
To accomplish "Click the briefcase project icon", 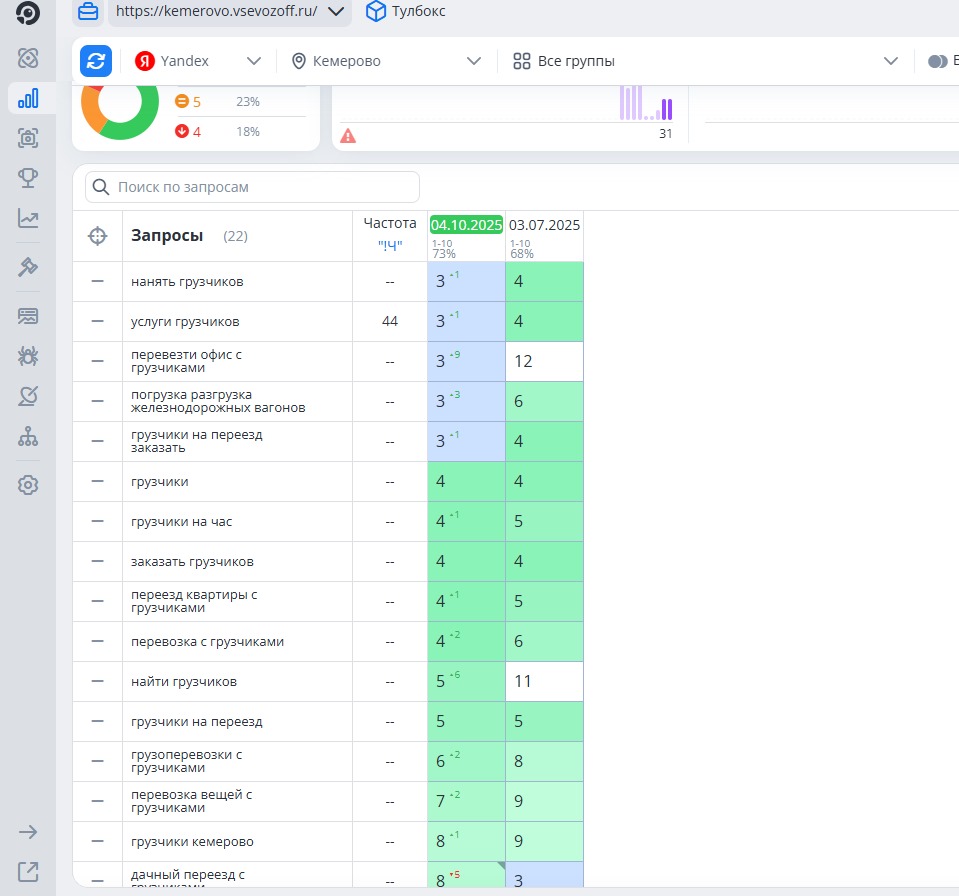I will tap(87, 11).
